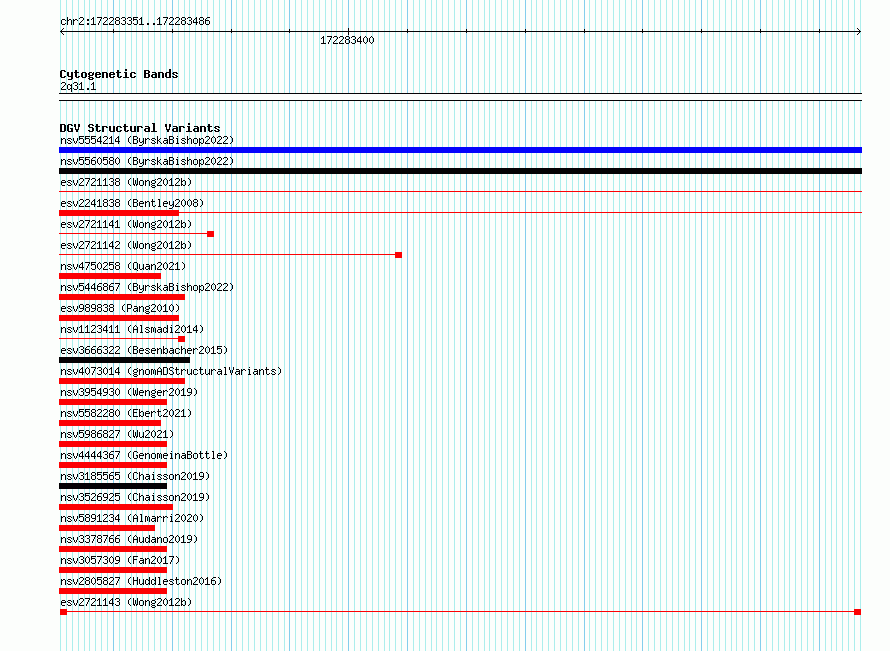Click the esv2721143 (Wong2012b) label
Image resolution: width=890 pixels, height=651 pixels.
tap(126, 602)
